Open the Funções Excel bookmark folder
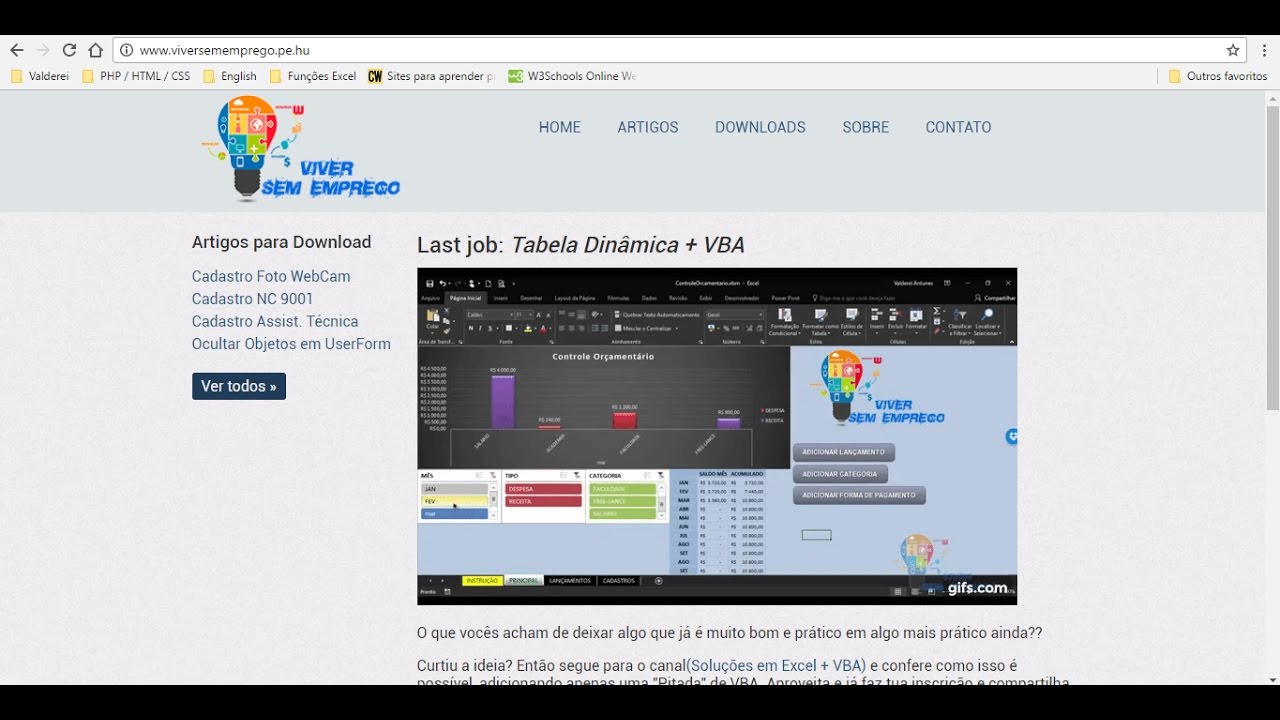 (312, 76)
